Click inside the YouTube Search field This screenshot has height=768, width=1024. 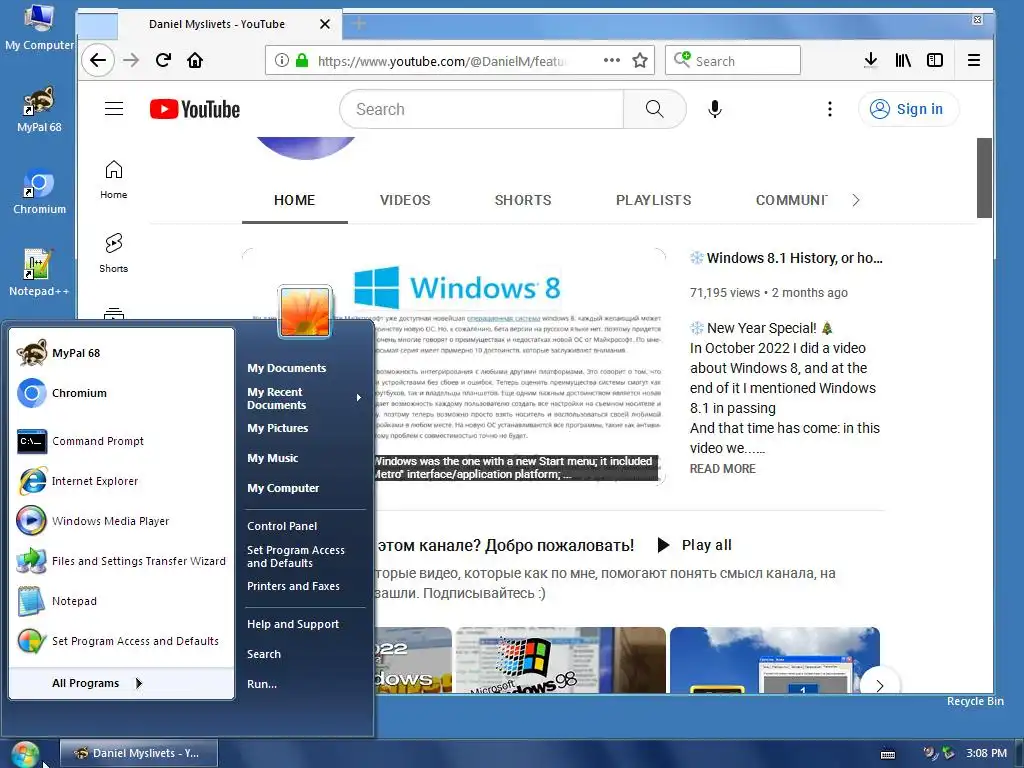click(x=482, y=109)
